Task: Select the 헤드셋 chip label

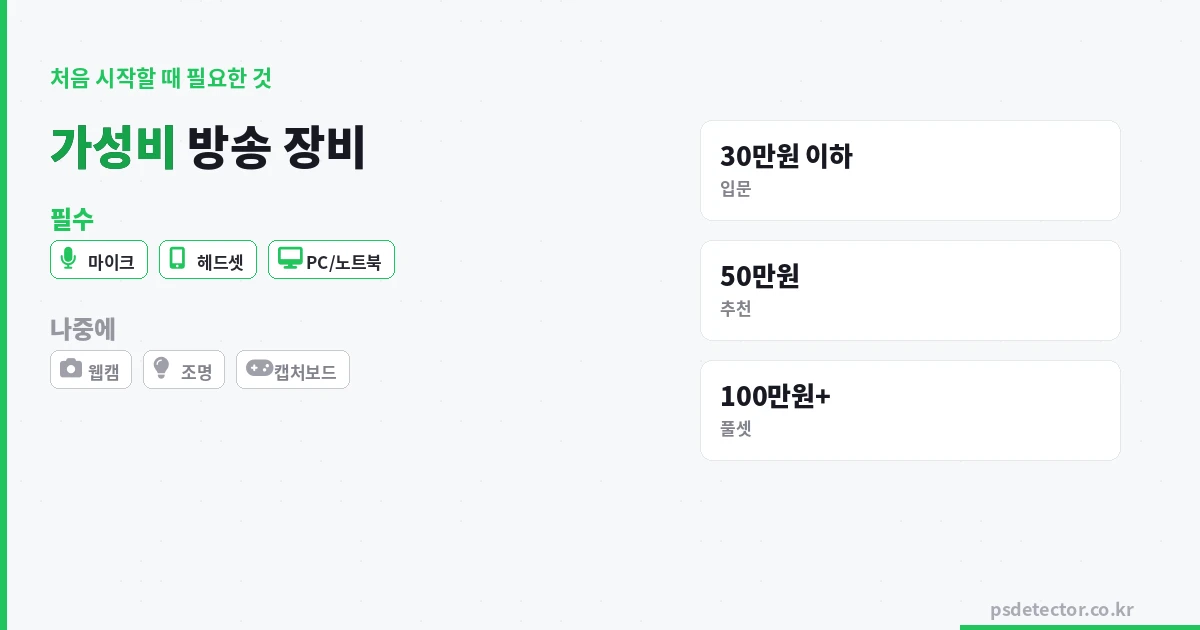Action: [220, 263]
